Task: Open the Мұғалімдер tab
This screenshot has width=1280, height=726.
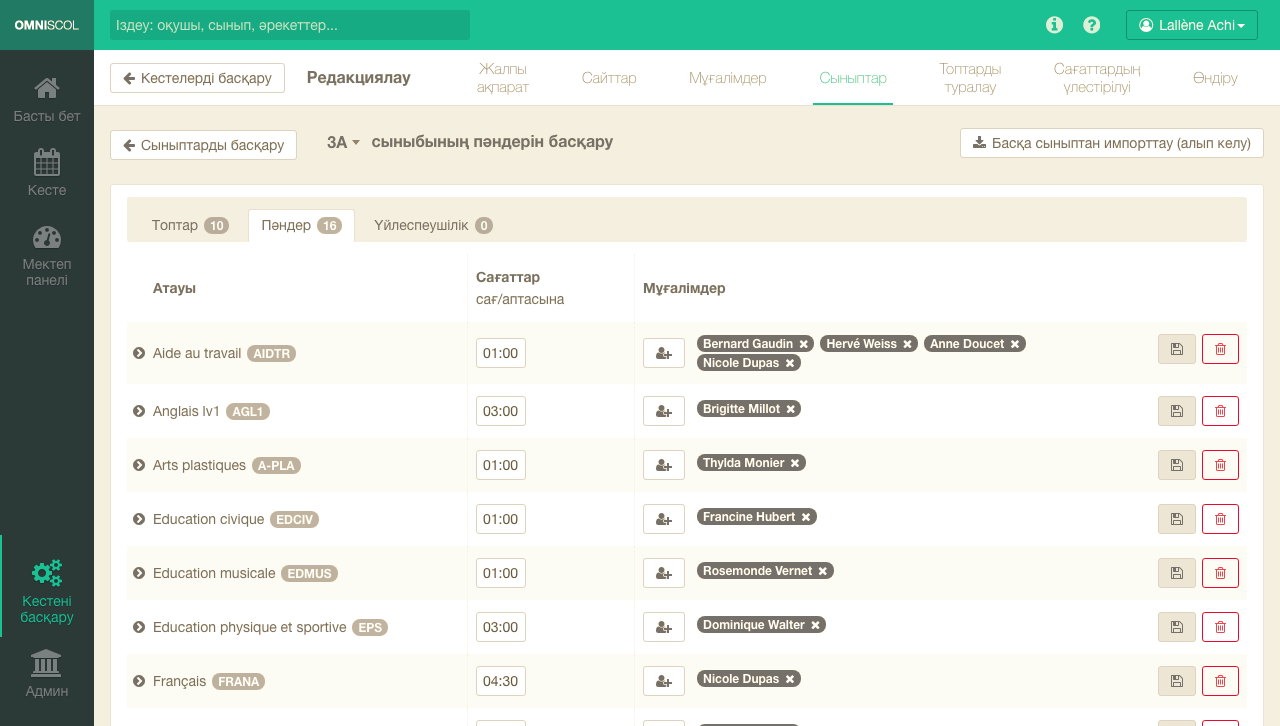Action: 727,78
